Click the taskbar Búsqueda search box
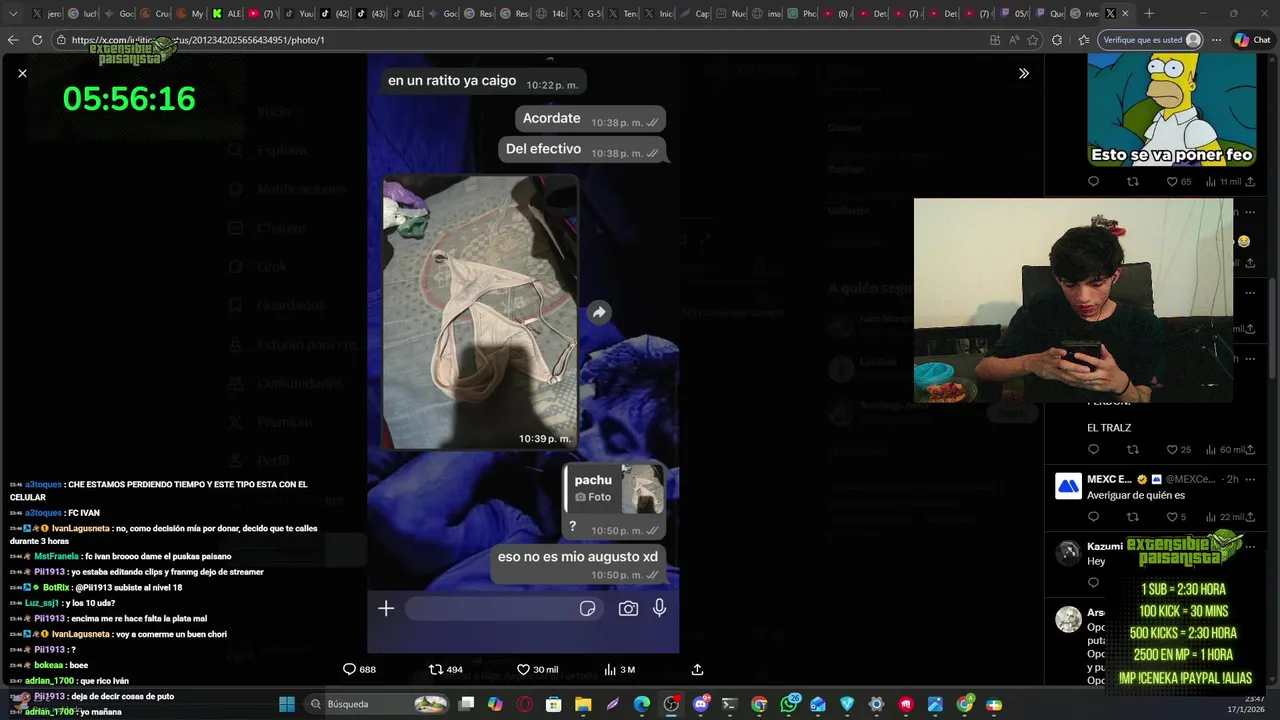Image resolution: width=1280 pixels, height=720 pixels. point(378,704)
